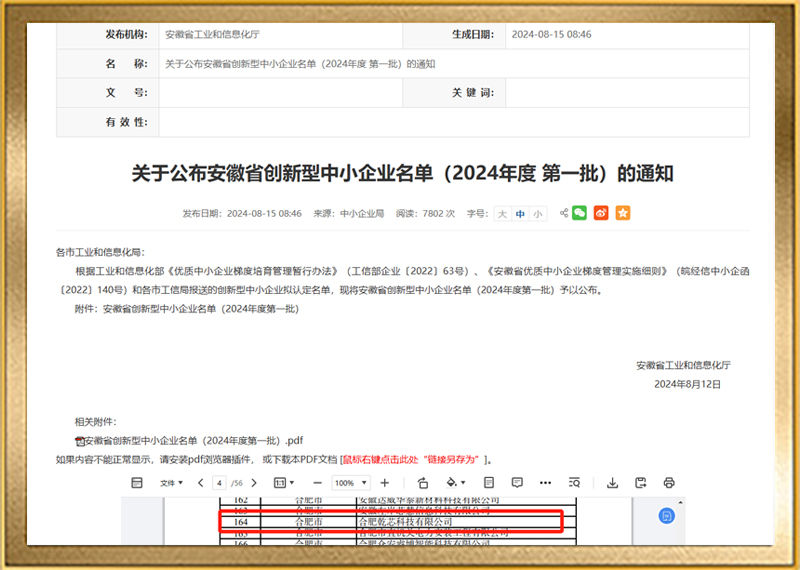Set font size to small (小)
The width and height of the screenshot is (800, 570).
pos(538,213)
